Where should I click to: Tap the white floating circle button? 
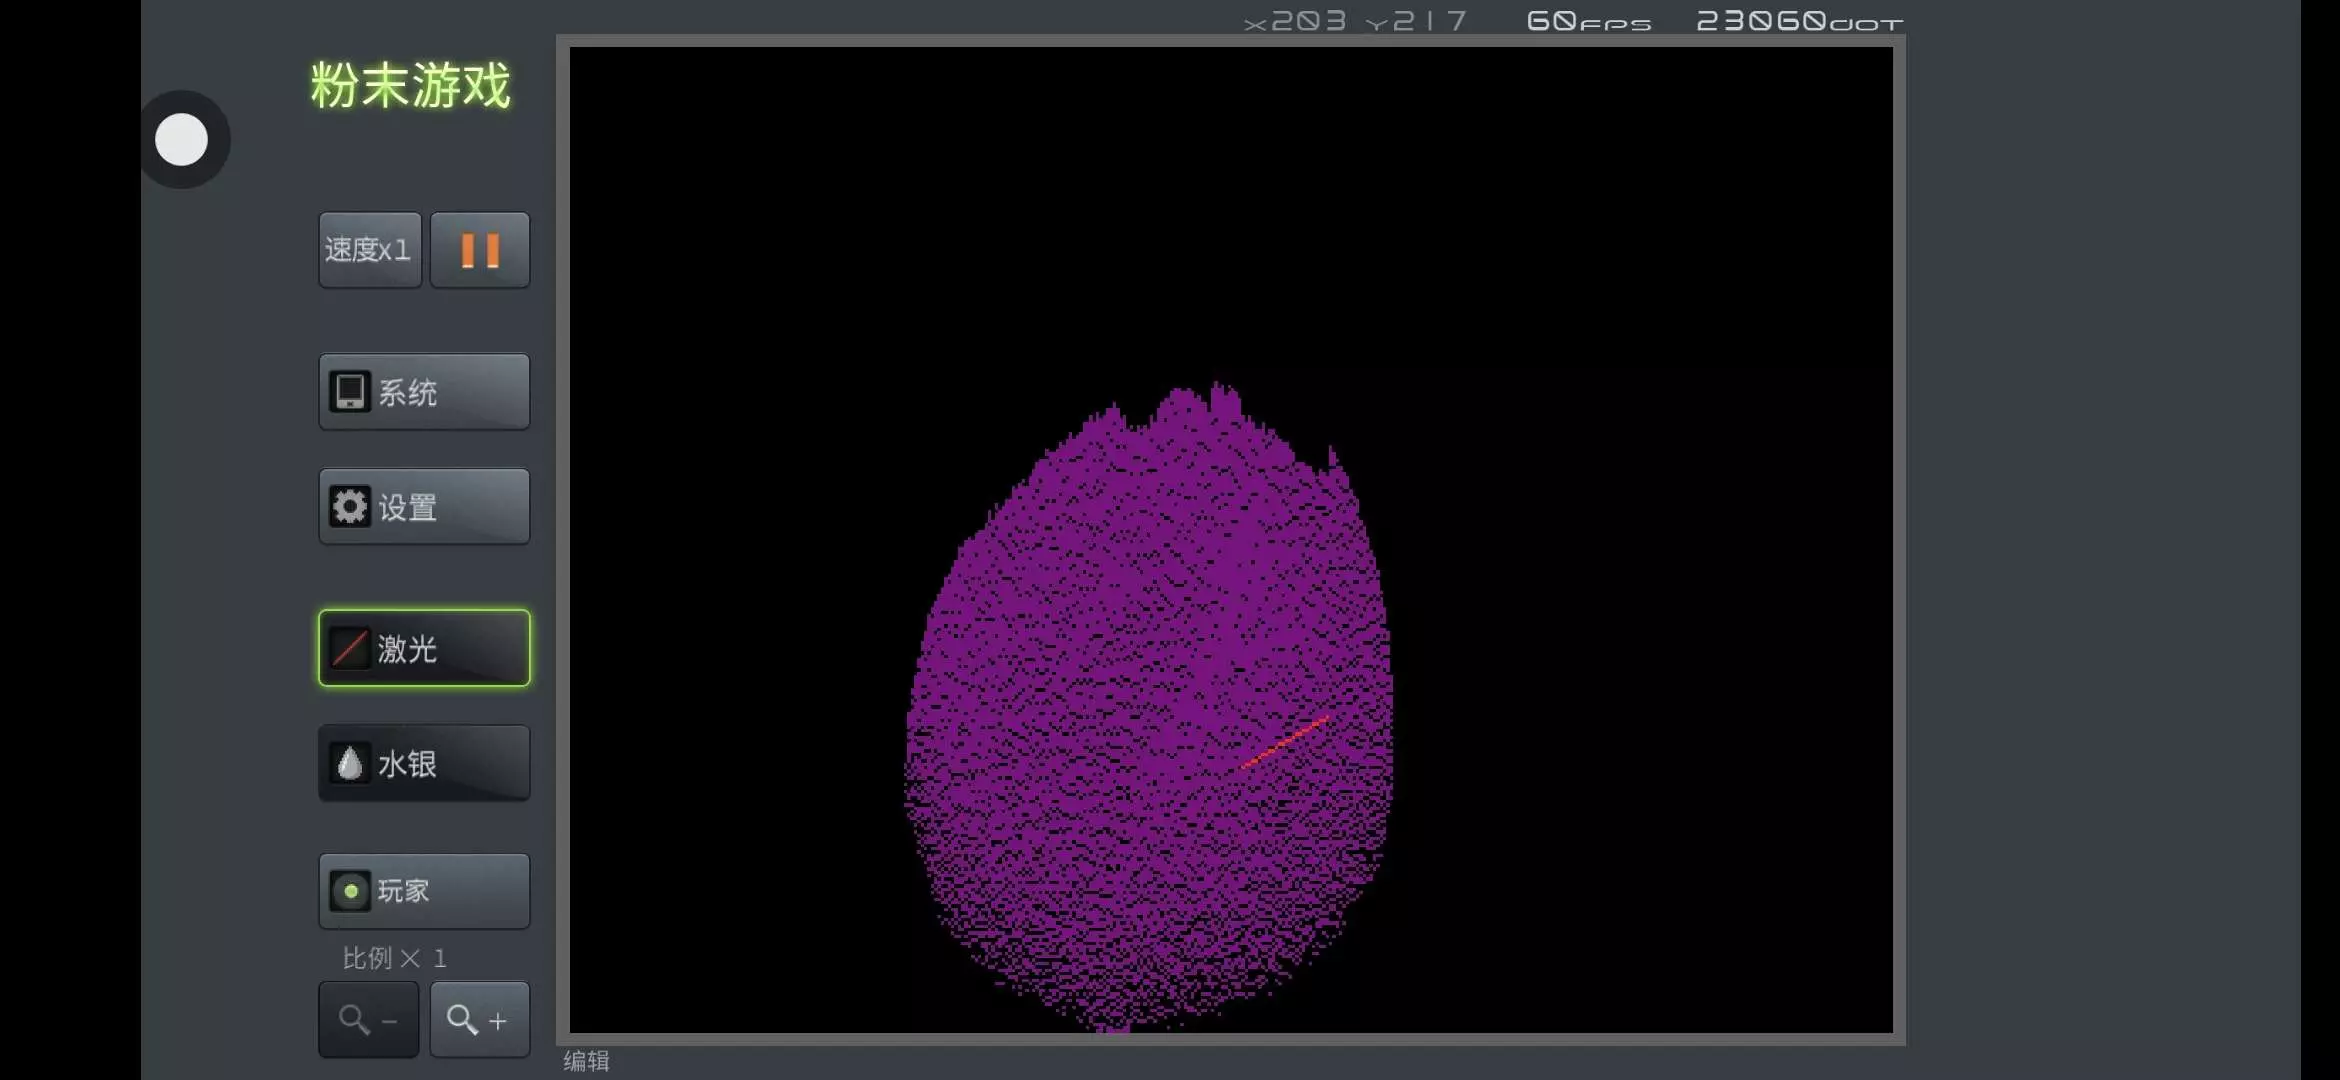point(182,140)
